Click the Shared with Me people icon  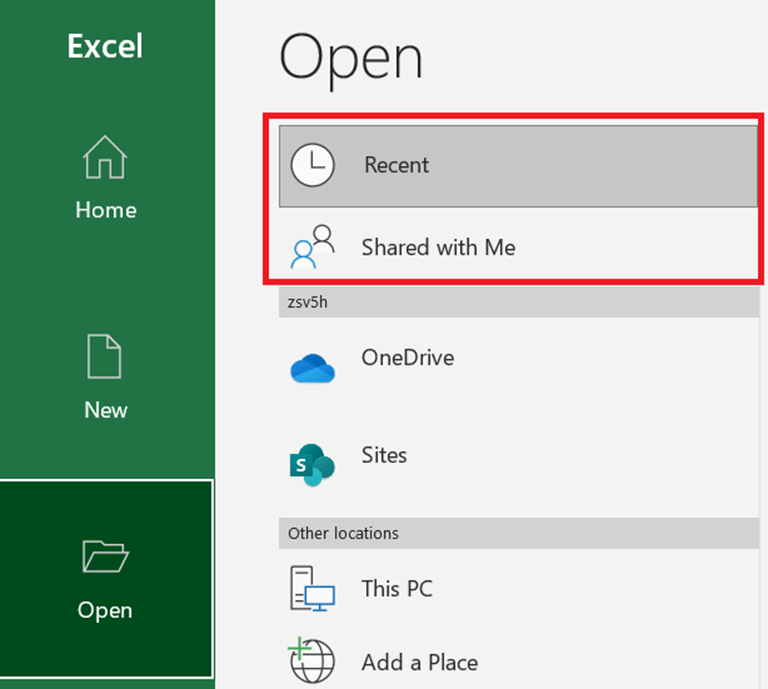[x=312, y=246]
